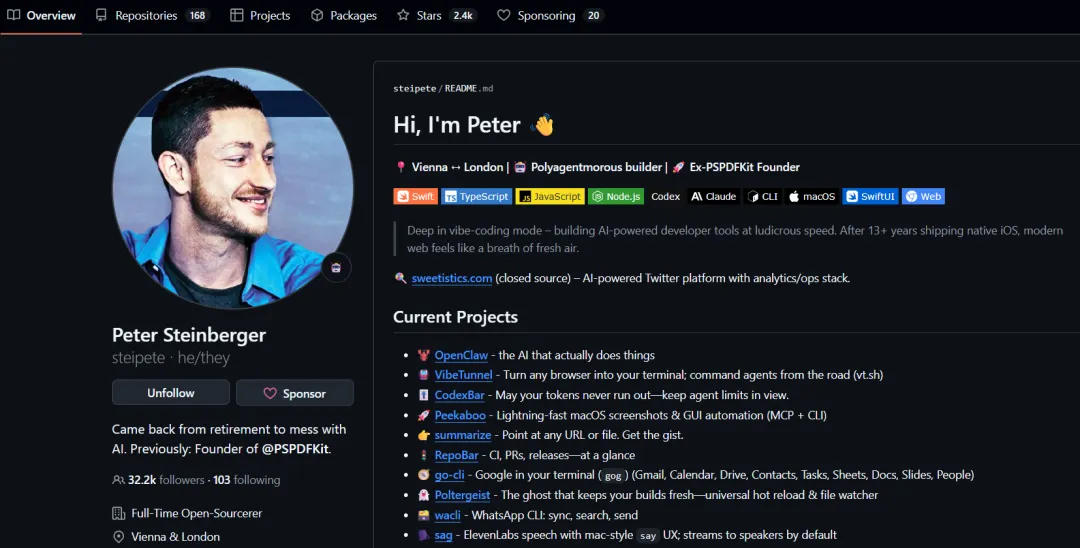This screenshot has width=1080, height=548.
Task: Click the star icon beside Stars
Action: 403,15
